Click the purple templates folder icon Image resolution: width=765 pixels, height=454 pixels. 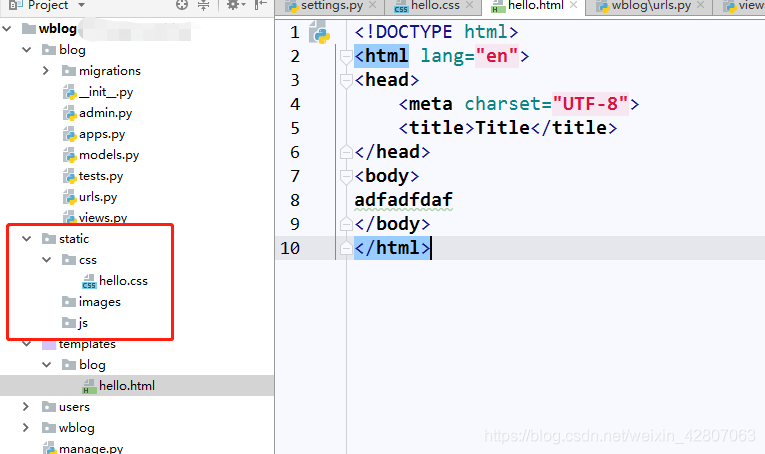[49, 345]
